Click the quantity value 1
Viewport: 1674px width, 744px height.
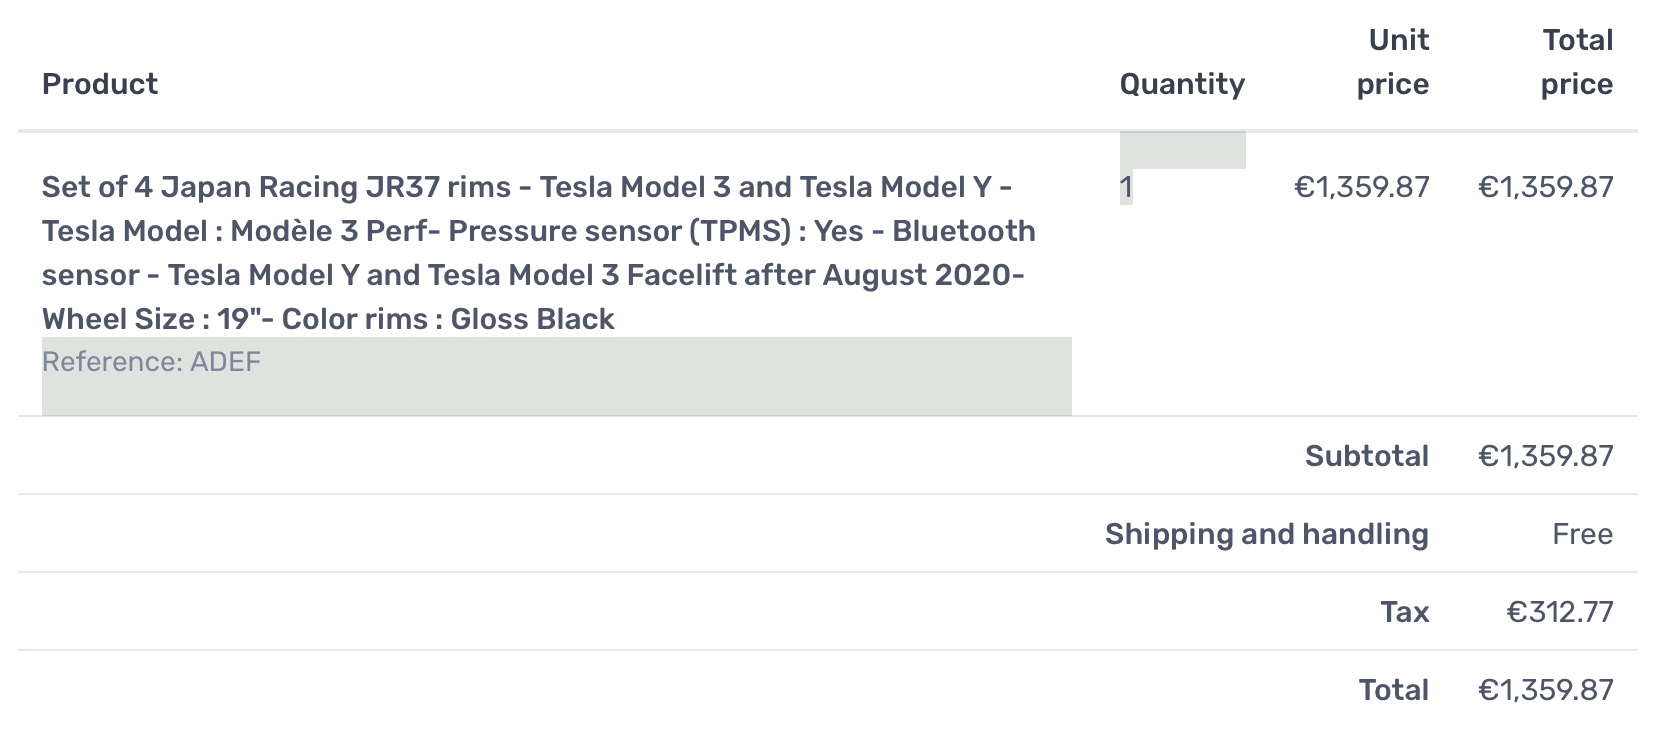1126,187
